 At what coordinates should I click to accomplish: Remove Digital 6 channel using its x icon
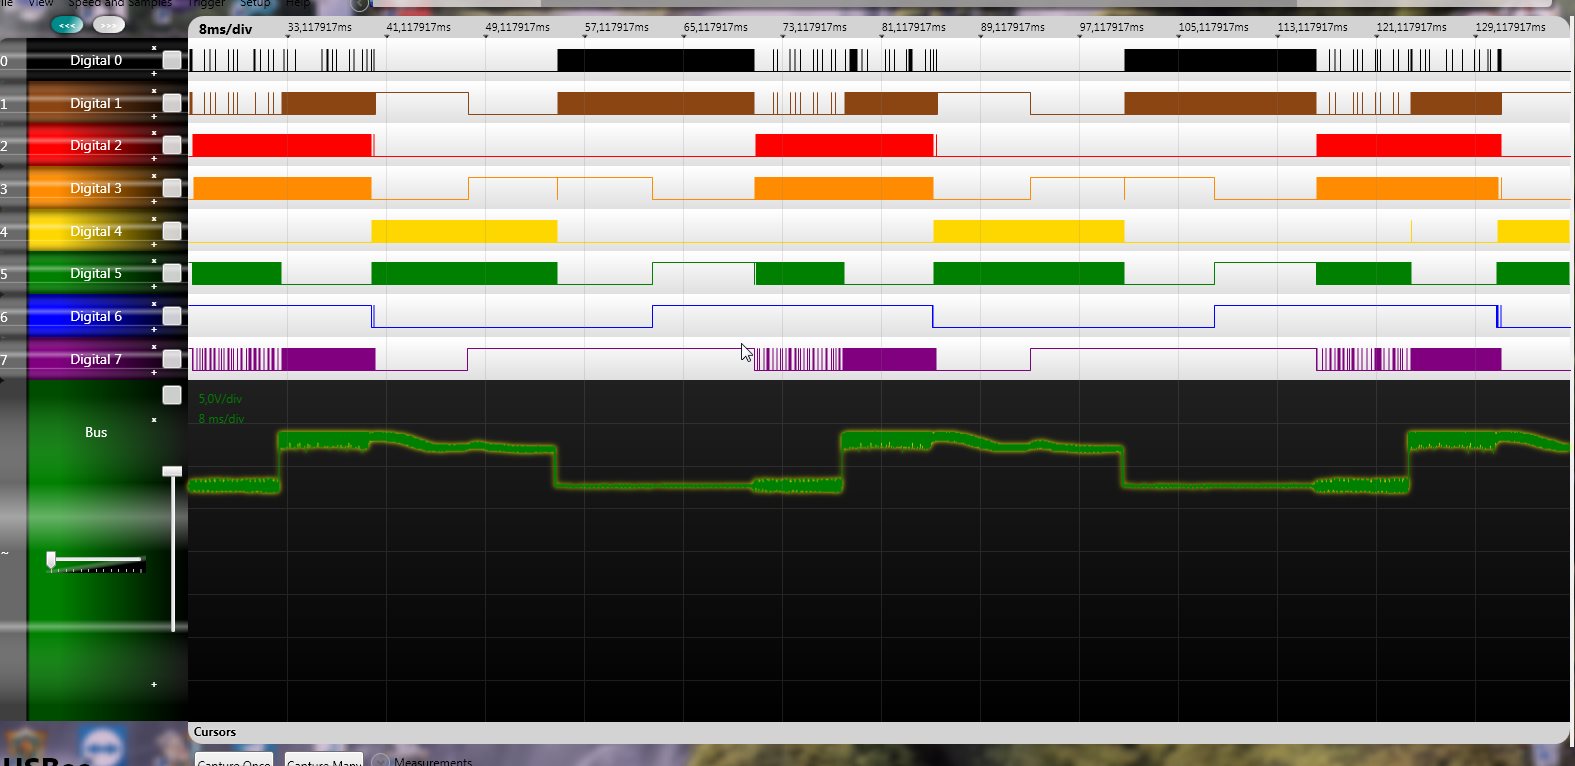click(x=154, y=304)
